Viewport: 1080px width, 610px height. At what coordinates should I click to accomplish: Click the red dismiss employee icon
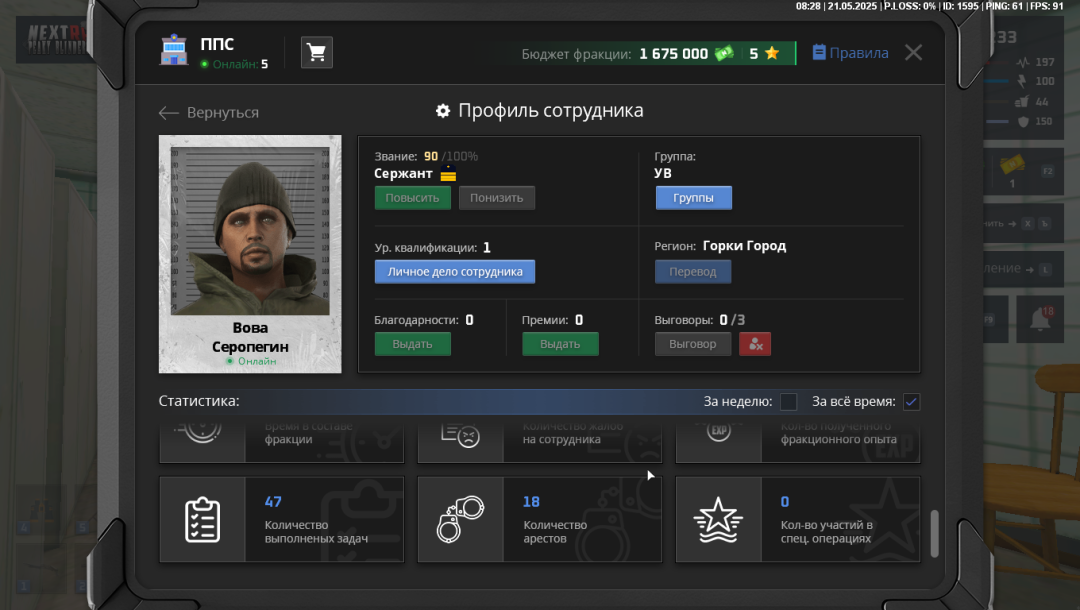click(755, 344)
